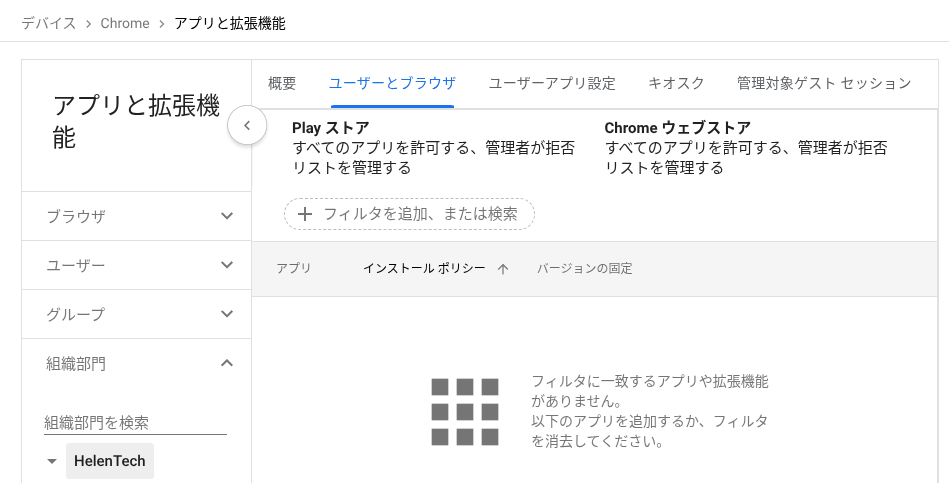Collapse the 組織部門 section

227,363
